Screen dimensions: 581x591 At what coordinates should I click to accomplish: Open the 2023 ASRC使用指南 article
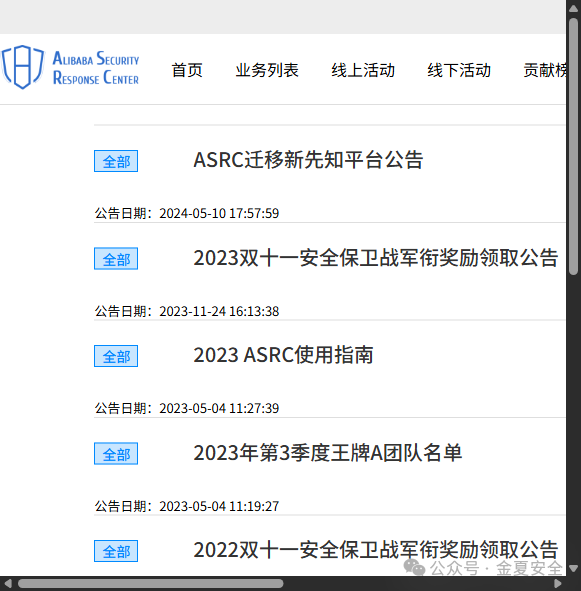[283, 355]
